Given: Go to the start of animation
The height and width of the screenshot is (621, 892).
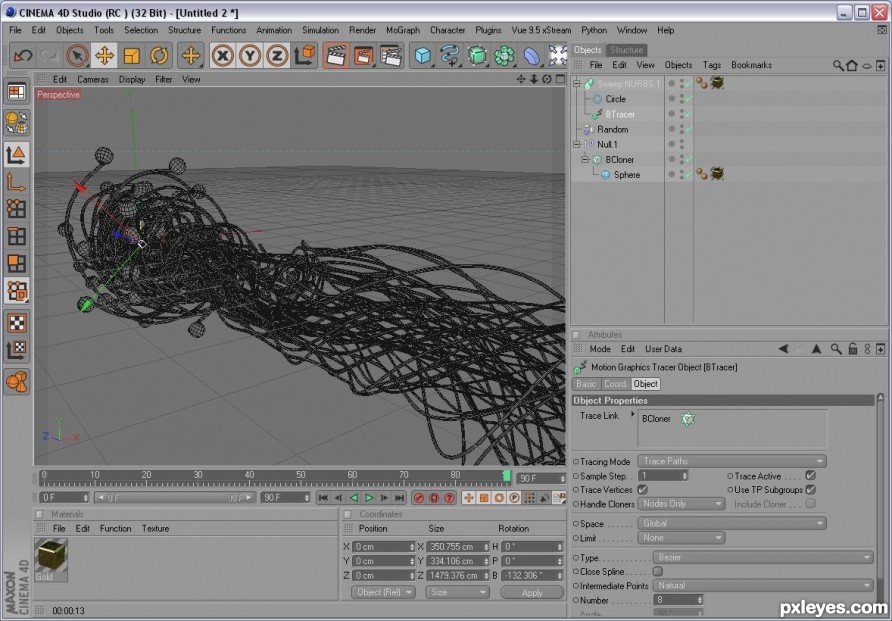Looking at the screenshot, I should [323, 498].
